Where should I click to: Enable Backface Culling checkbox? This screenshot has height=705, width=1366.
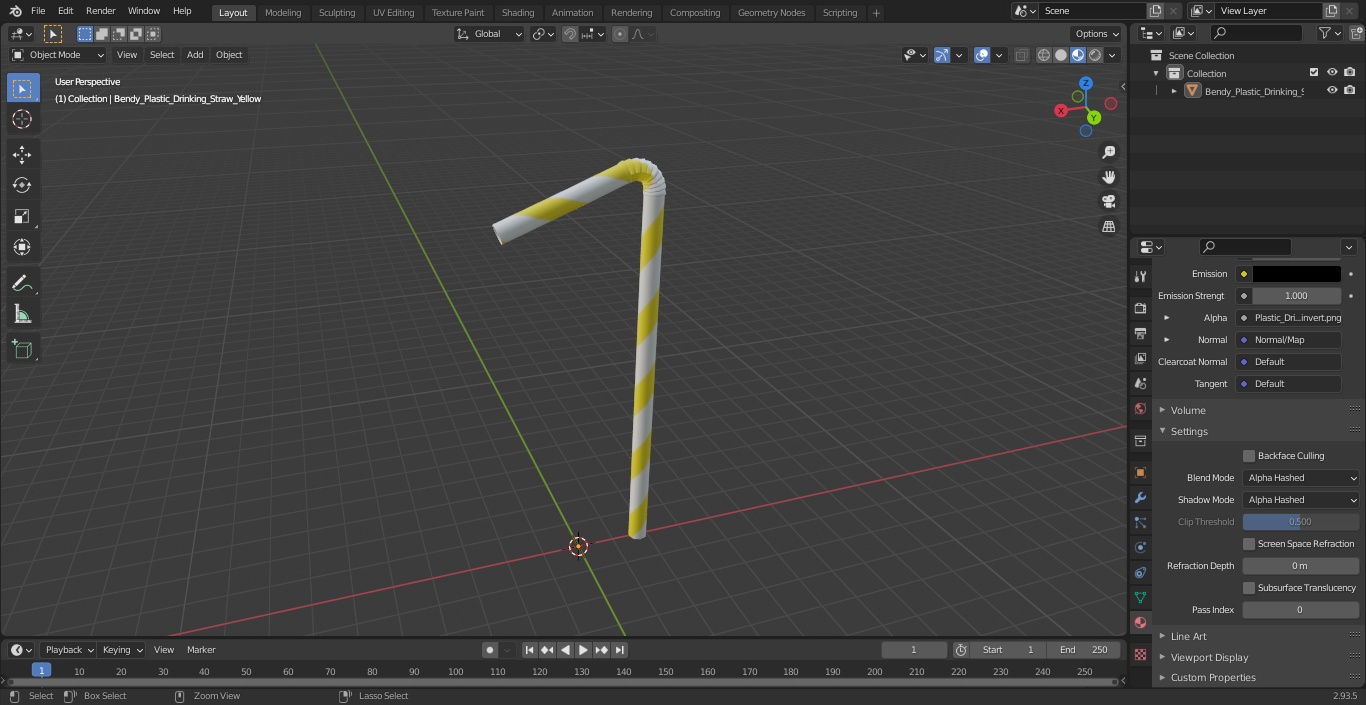pos(1249,456)
